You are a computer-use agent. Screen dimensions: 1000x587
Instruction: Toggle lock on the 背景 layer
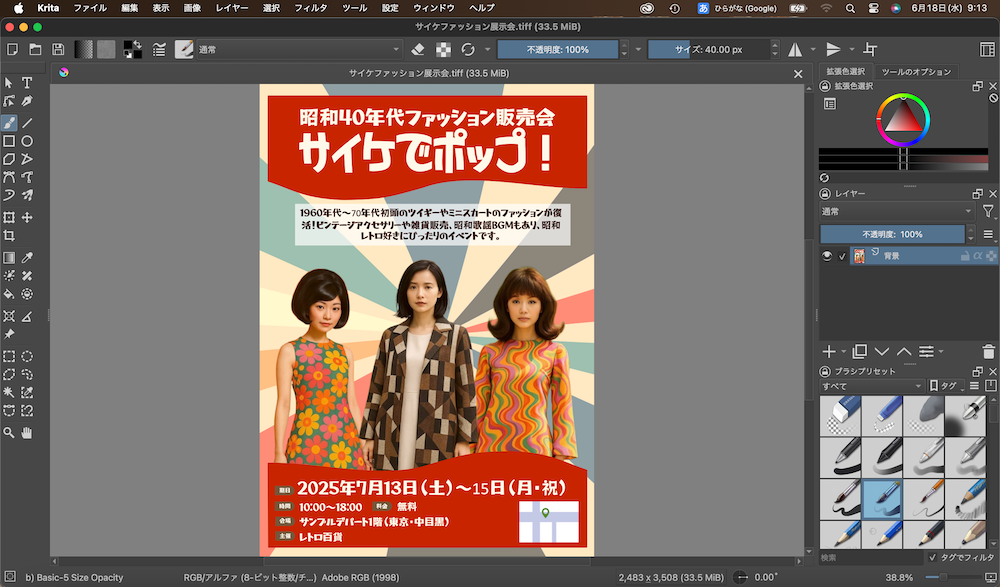965,256
